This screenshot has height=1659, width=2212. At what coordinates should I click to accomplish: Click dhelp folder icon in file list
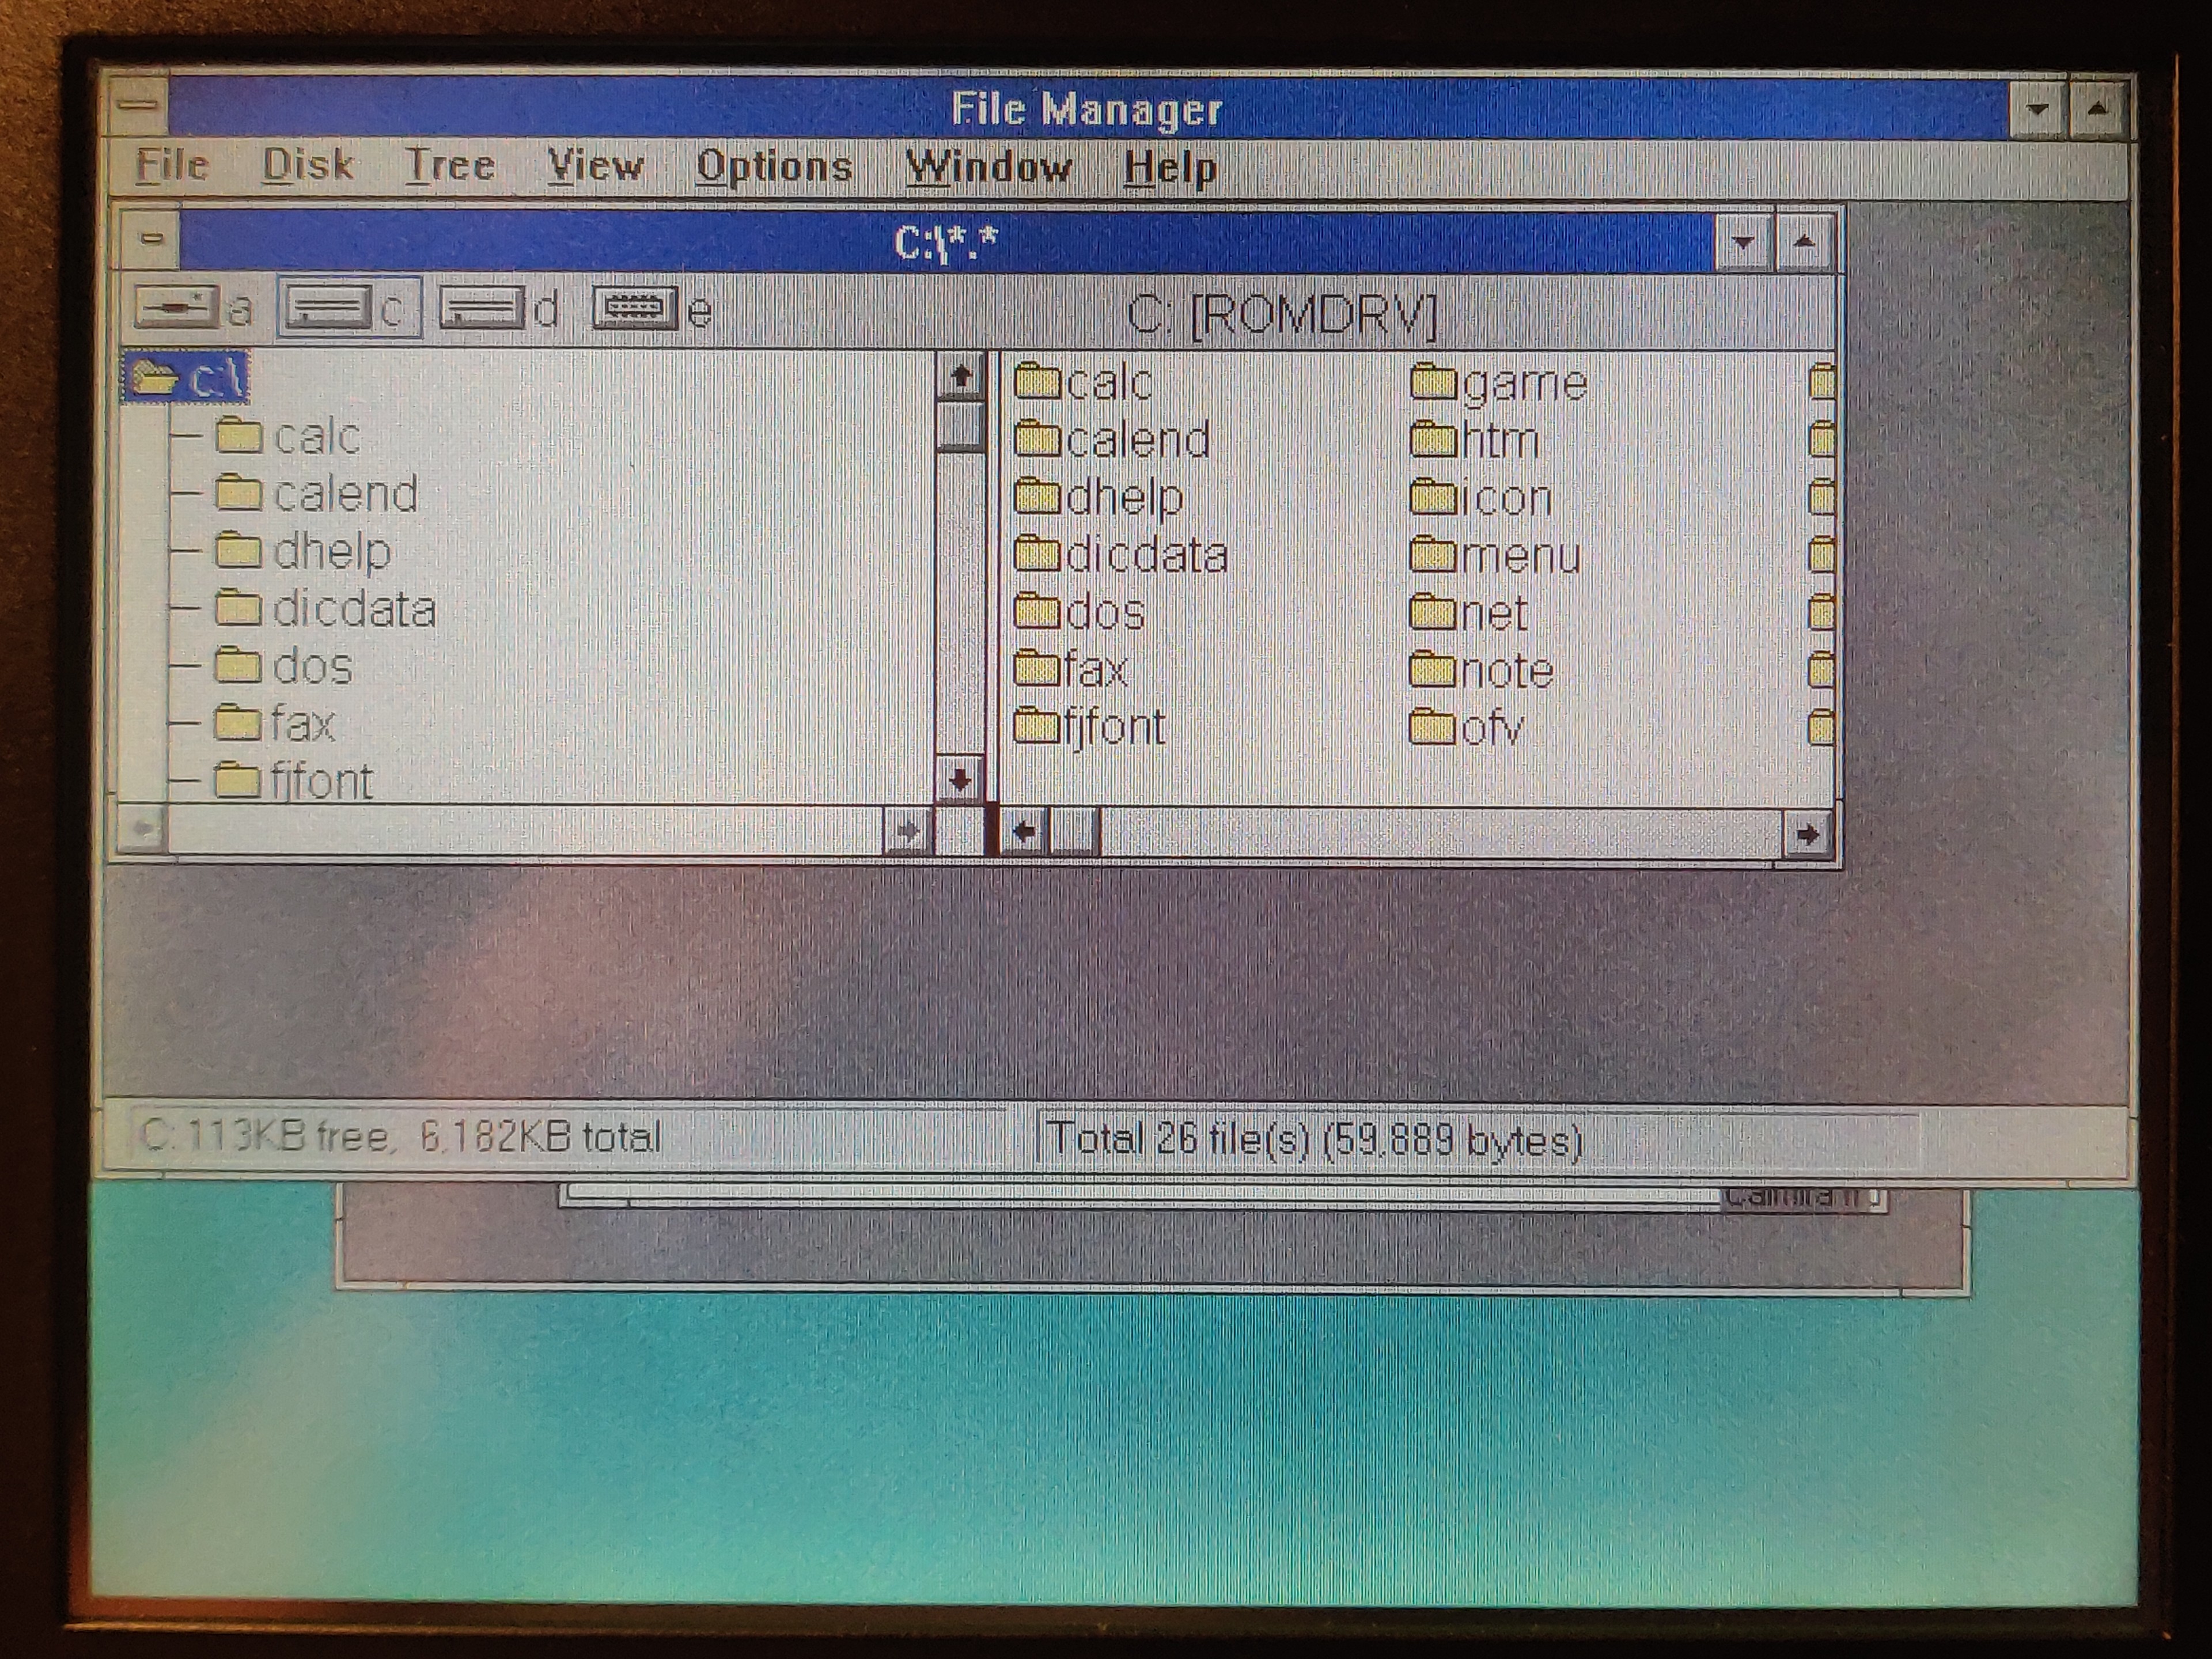[x=1037, y=496]
